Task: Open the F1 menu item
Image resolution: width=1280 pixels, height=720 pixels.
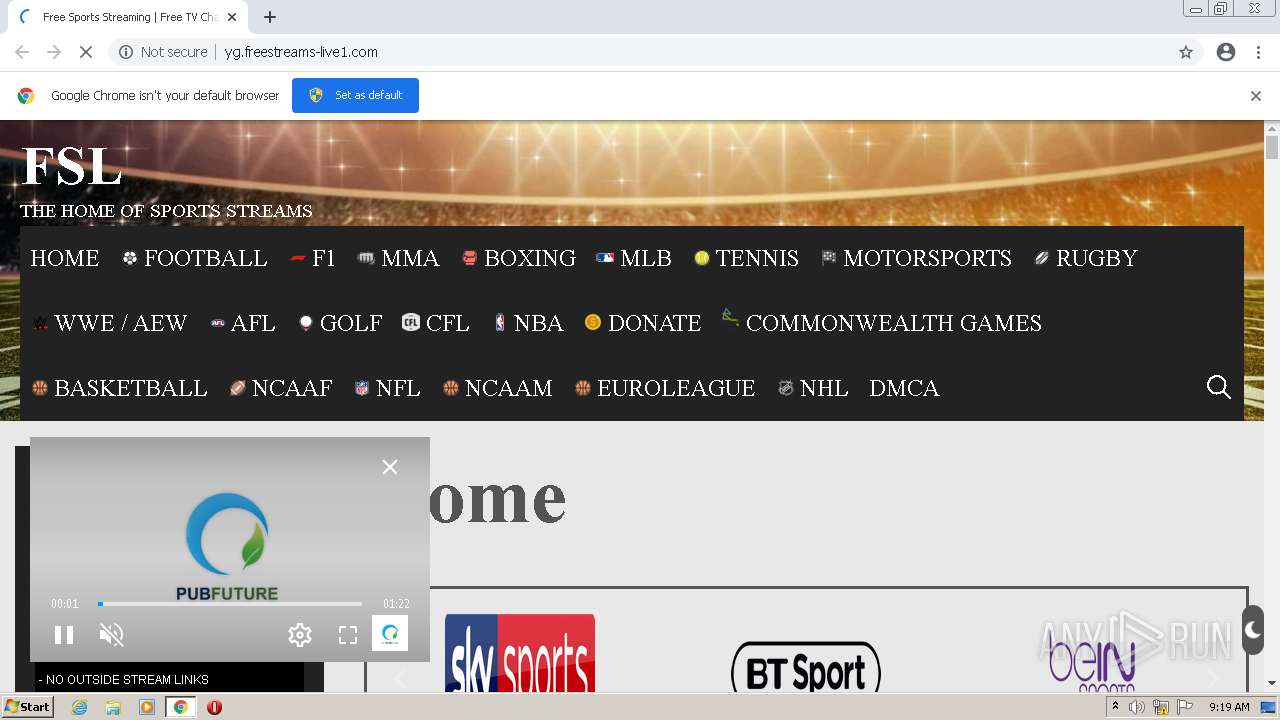Action: [x=313, y=258]
